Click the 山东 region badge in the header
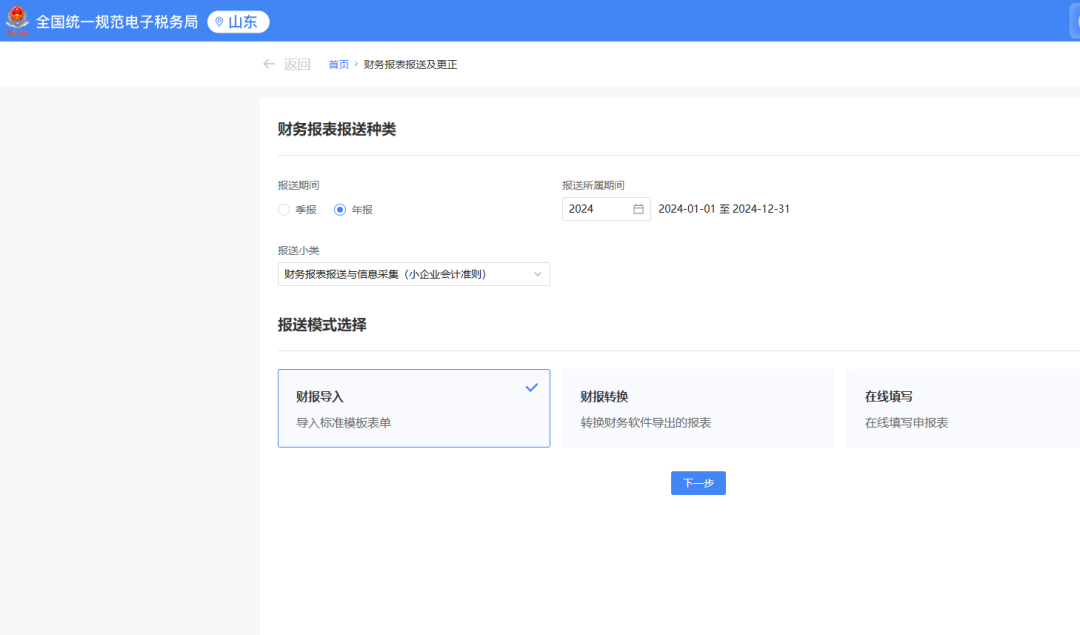This screenshot has height=635, width=1080. click(238, 21)
